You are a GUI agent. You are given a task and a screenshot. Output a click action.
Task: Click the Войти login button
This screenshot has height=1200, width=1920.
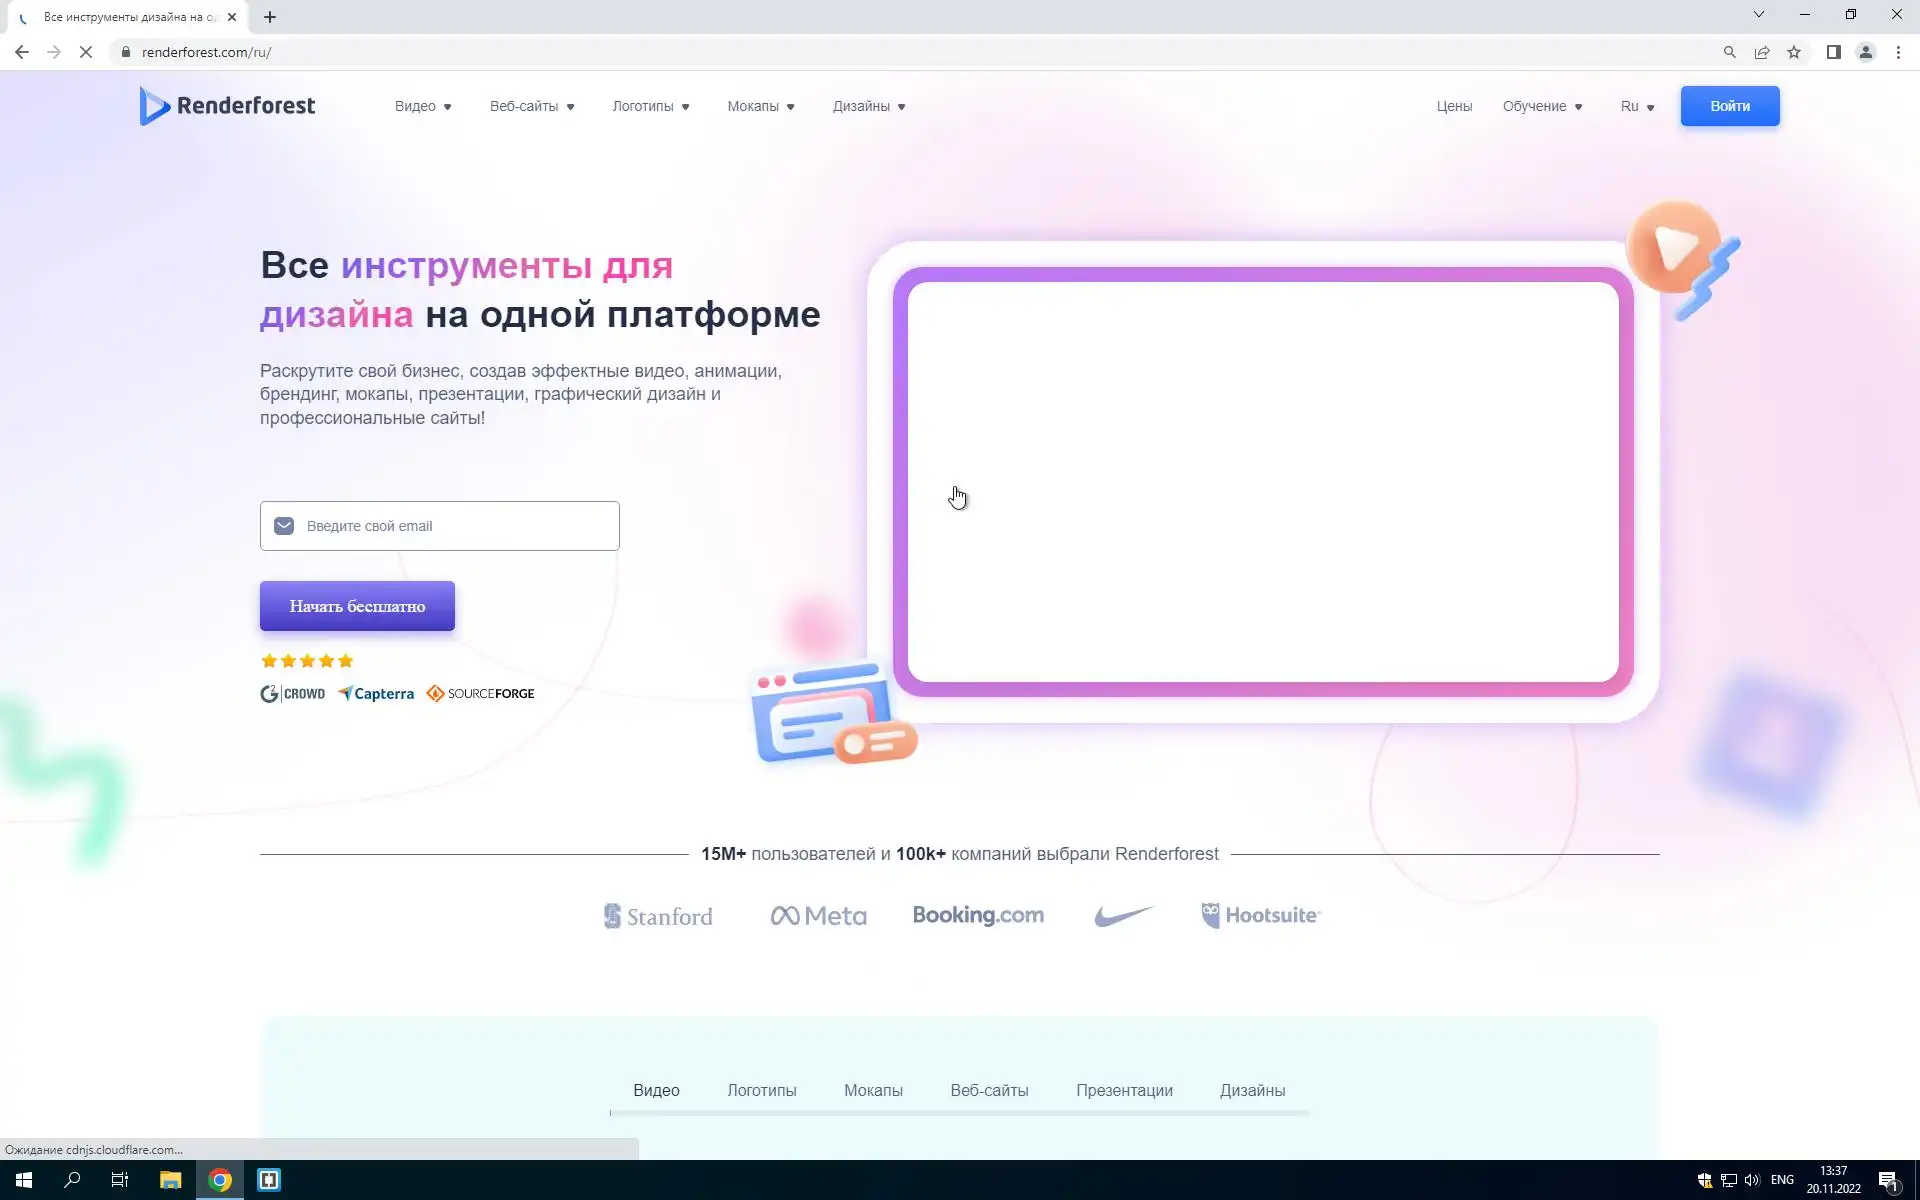pos(1729,106)
